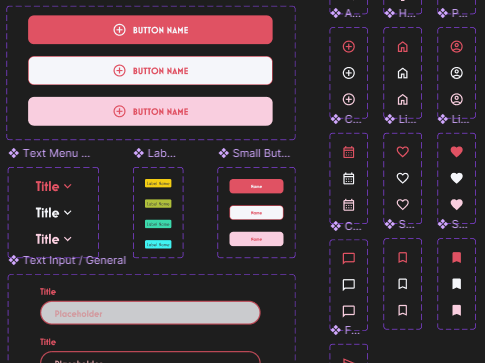This screenshot has width=485, height=363.
Task: Expand the pink Title dropdown menu
Action: pyautogui.click(x=53, y=239)
